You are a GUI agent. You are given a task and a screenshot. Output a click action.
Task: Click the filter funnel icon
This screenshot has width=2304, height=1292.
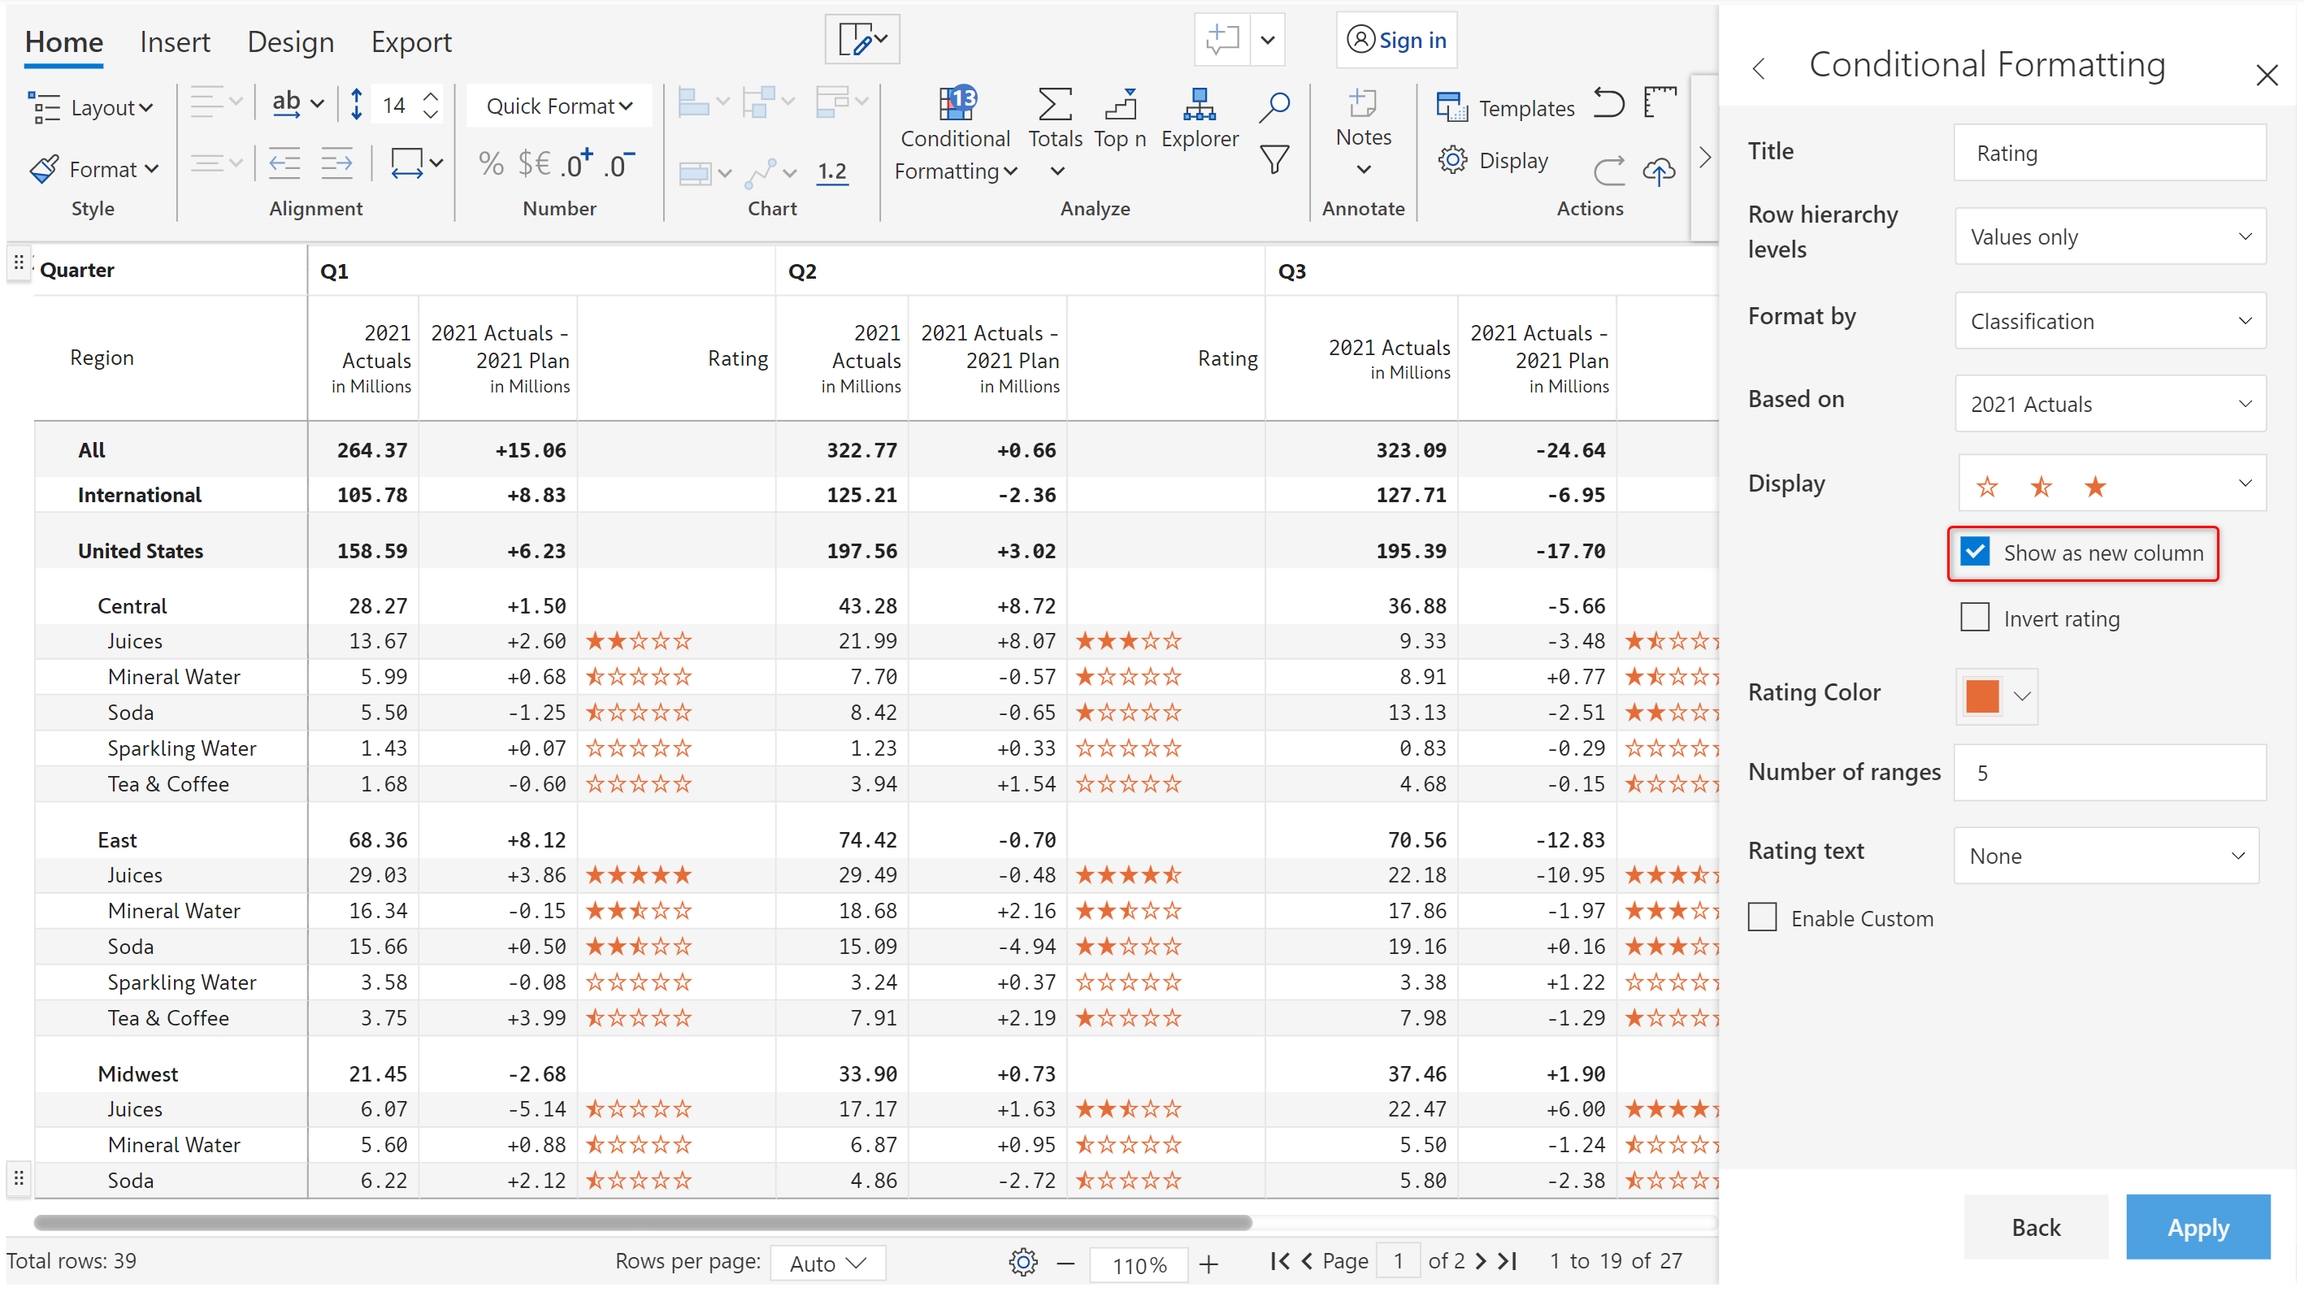point(1274,160)
